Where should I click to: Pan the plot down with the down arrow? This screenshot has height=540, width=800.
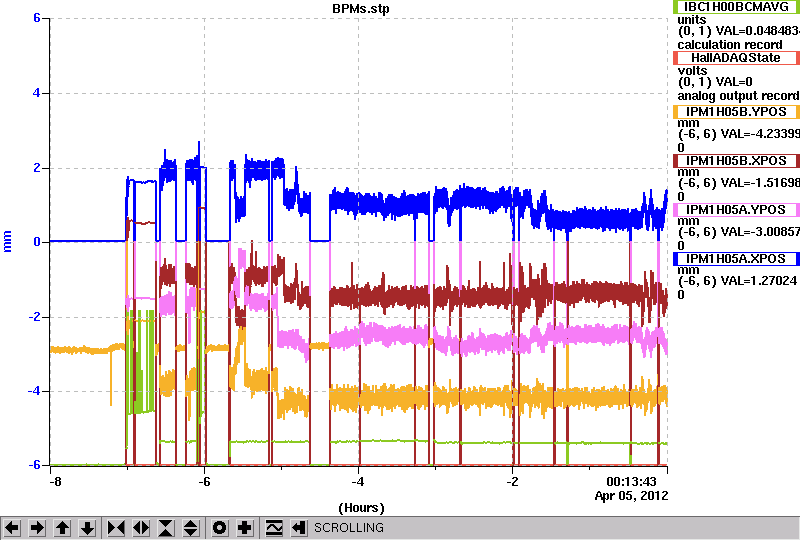pyautogui.click(x=87, y=528)
